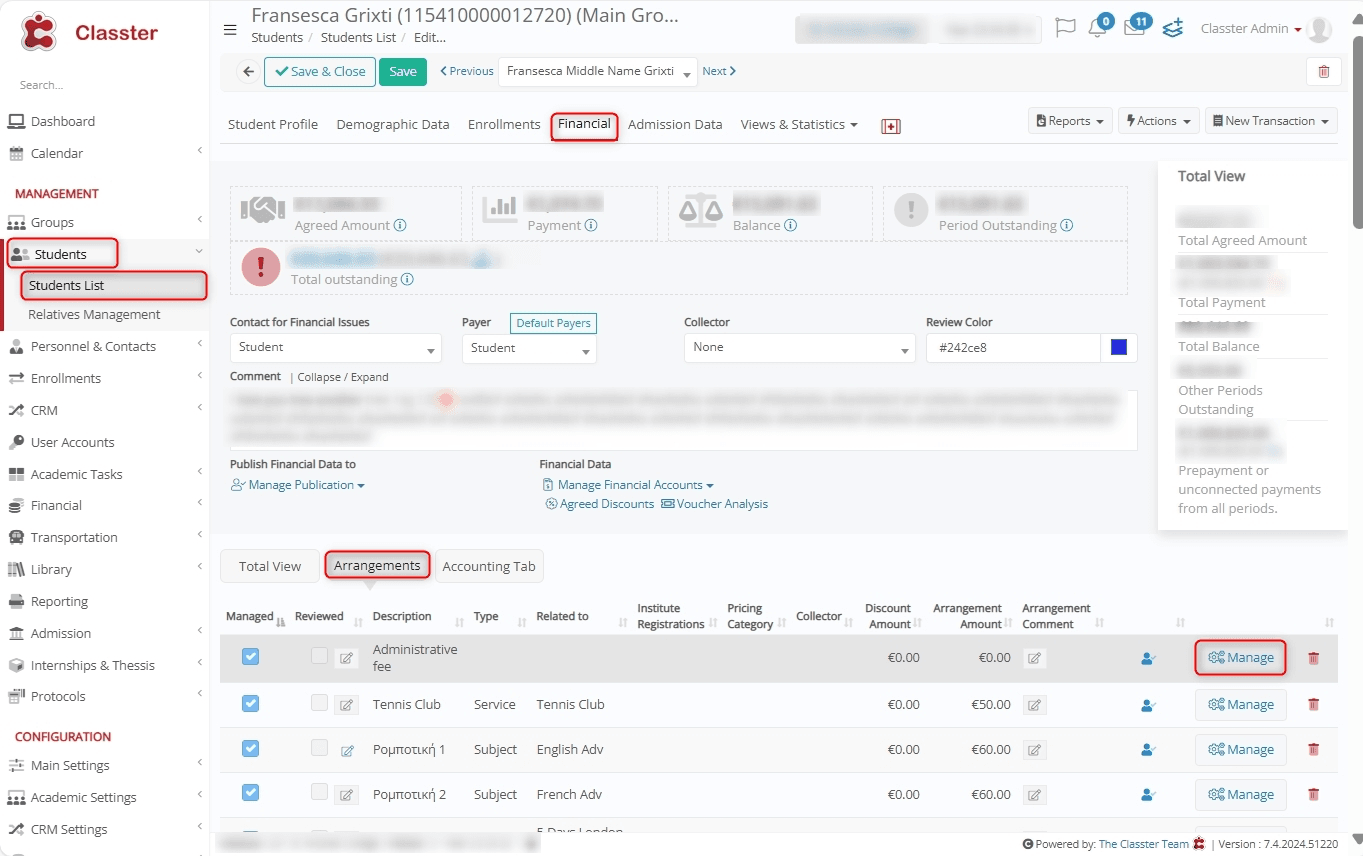The width and height of the screenshot is (1363, 856).
Task: Click the layered stack plus icon in header
Action: 1173,28
